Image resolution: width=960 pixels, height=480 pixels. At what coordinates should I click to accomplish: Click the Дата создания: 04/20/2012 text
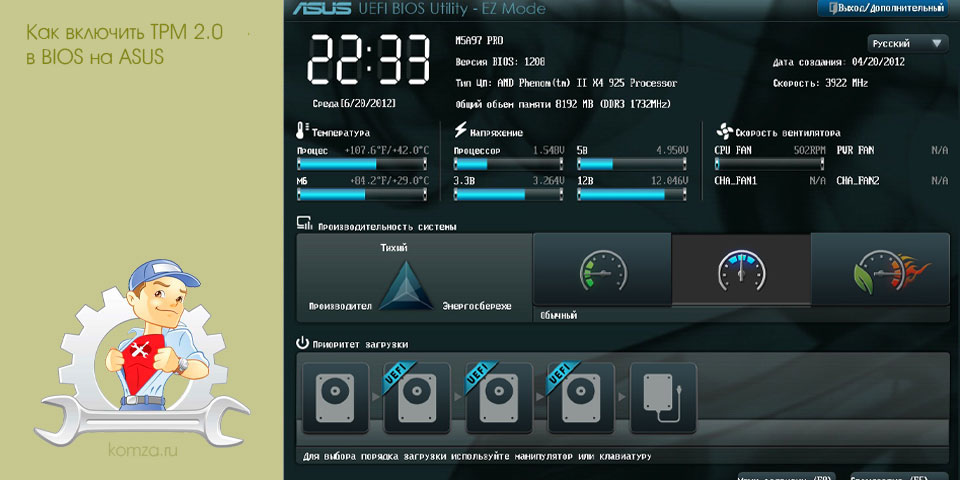point(839,62)
